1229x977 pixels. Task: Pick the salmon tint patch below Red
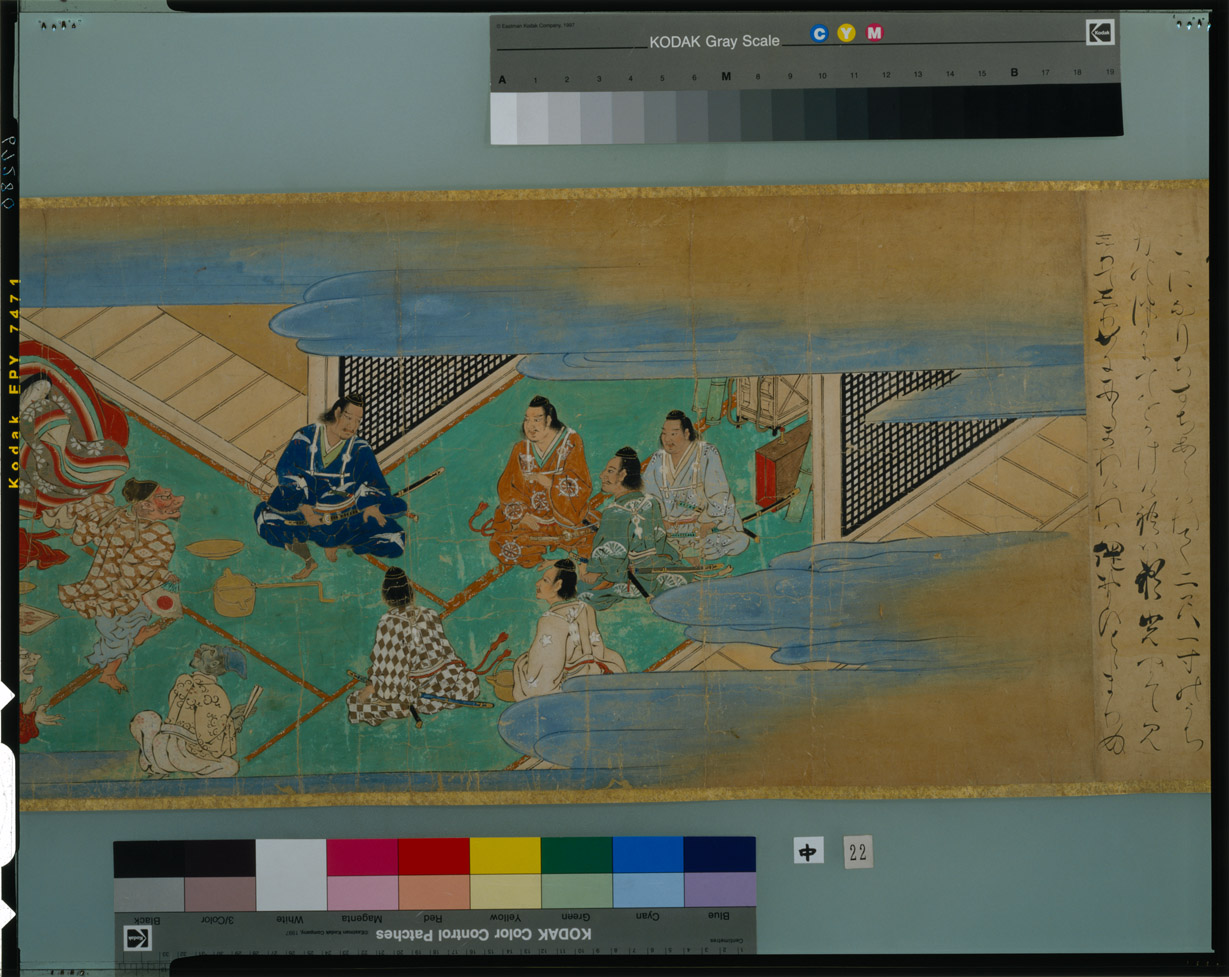pyautogui.click(x=434, y=892)
